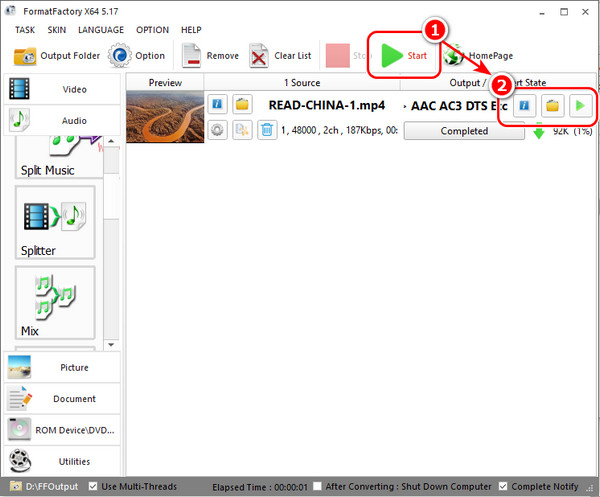Click the Output / Convert State header
The image size is (600, 497).
tap(497, 82)
